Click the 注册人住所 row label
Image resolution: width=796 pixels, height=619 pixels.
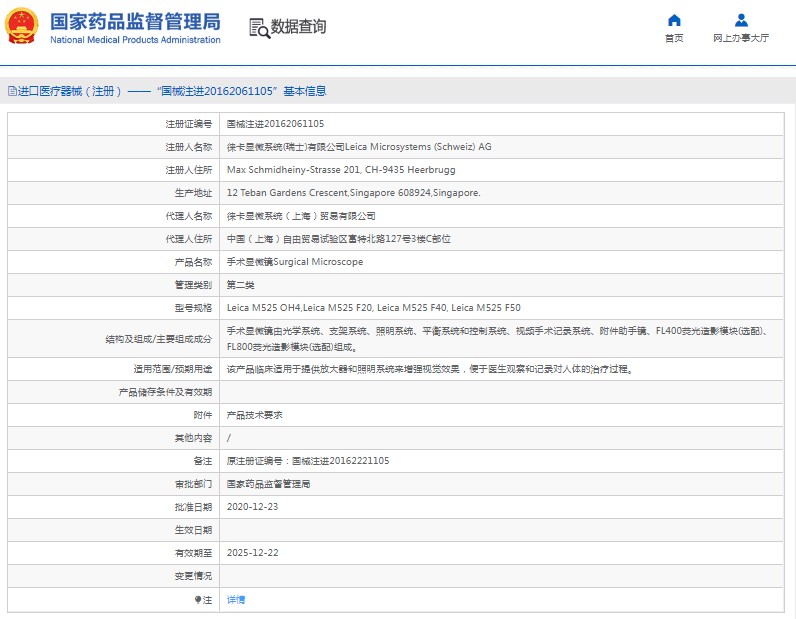189,170
